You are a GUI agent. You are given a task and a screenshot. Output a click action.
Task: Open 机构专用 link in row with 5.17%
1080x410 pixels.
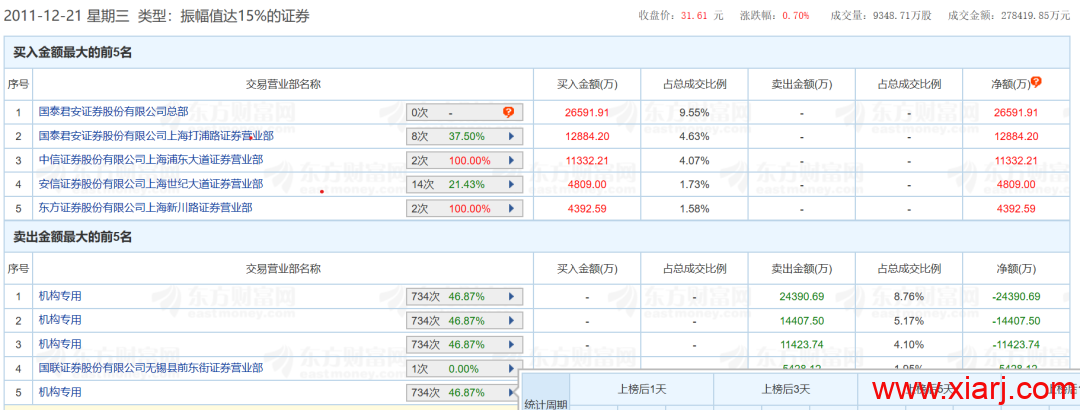pyautogui.click(x=60, y=320)
